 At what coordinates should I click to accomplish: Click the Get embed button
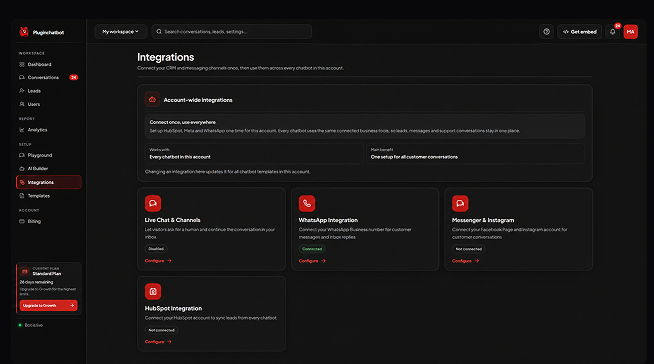point(579,32)
